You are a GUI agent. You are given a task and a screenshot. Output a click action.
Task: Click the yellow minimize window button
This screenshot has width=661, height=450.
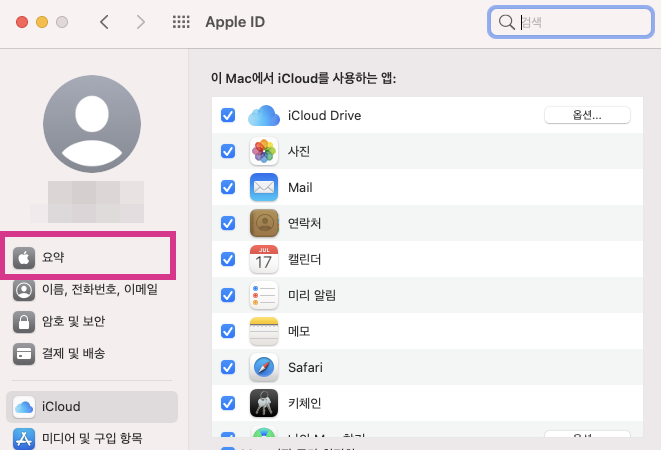pos(42,22)
